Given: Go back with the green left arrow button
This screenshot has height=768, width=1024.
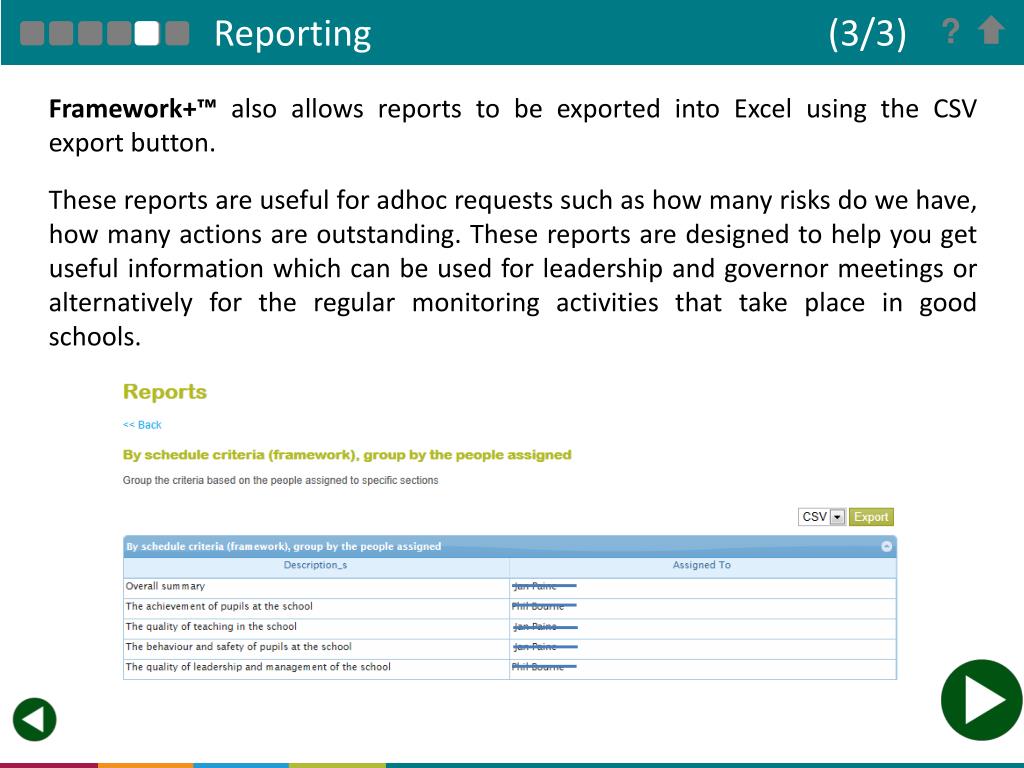Looking at the screenshot, I should click(35, 720).
